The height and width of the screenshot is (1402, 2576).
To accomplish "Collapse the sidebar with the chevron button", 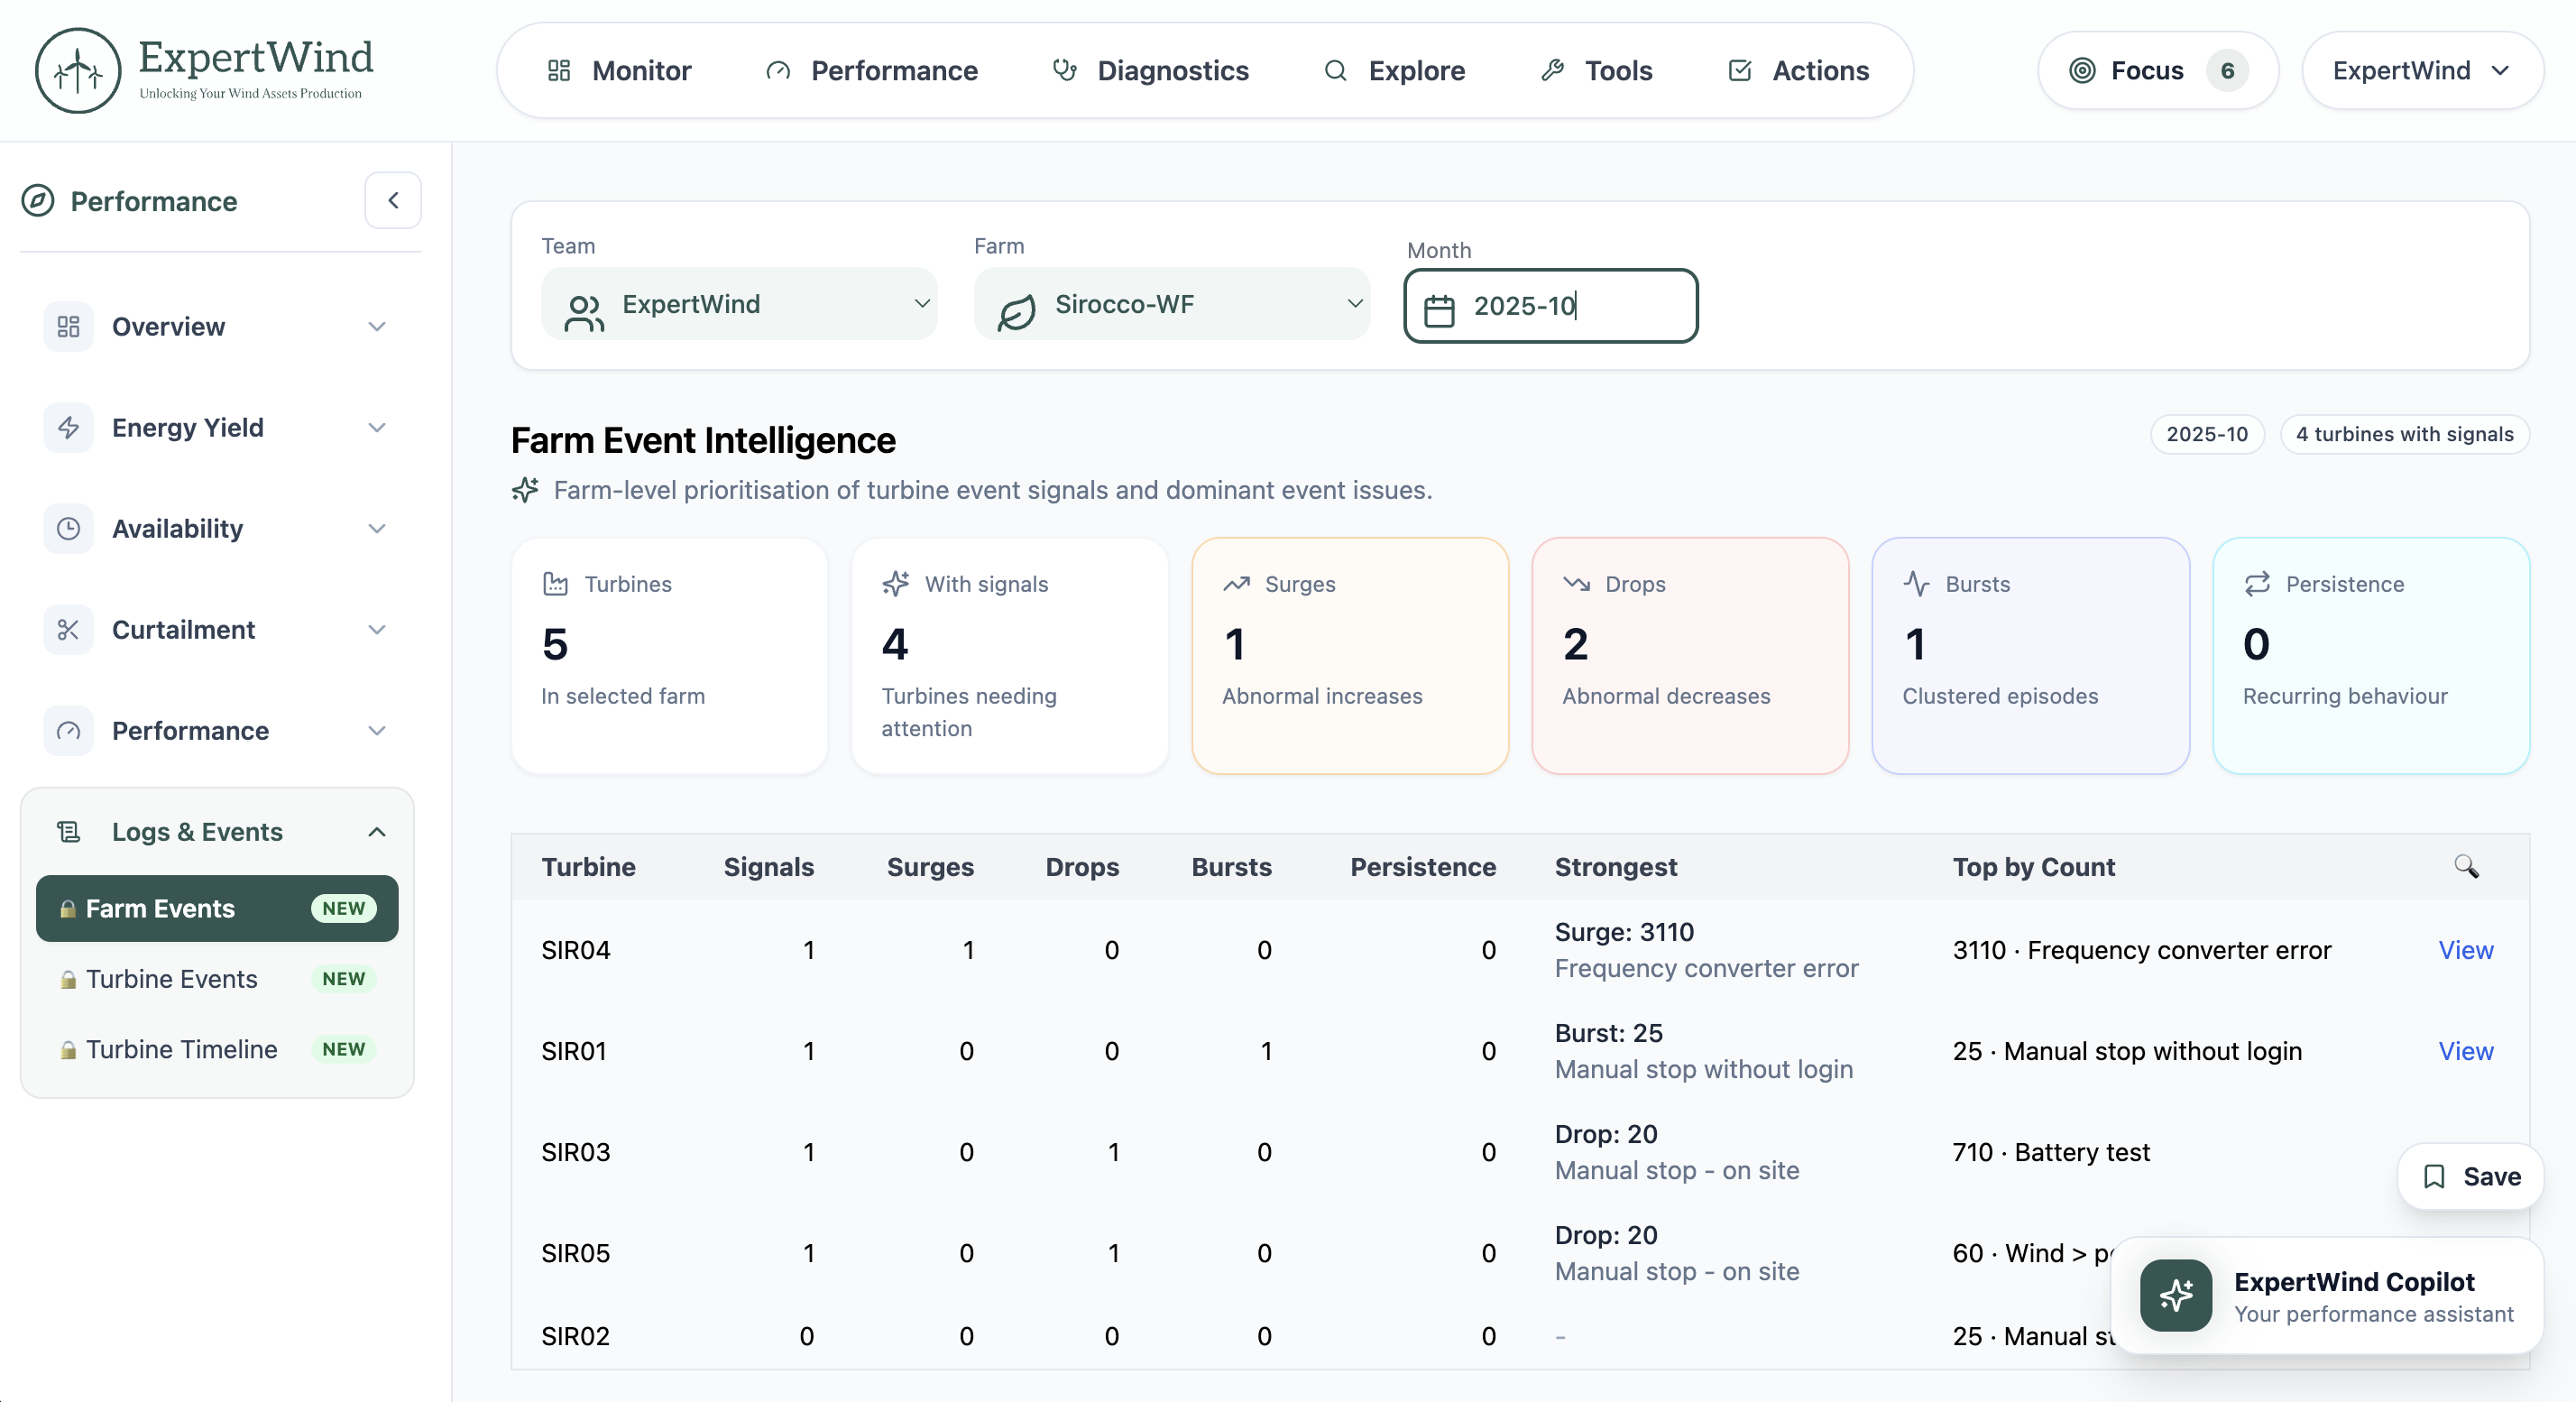I will pyautogui.click(x=393, y=201).
